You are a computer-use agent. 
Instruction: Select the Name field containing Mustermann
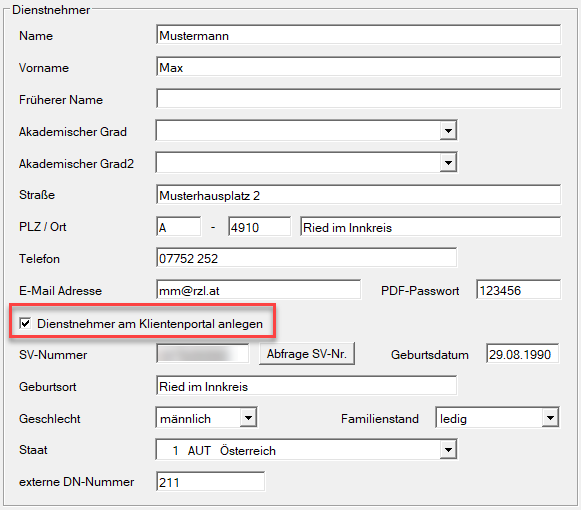pos(358,35)
